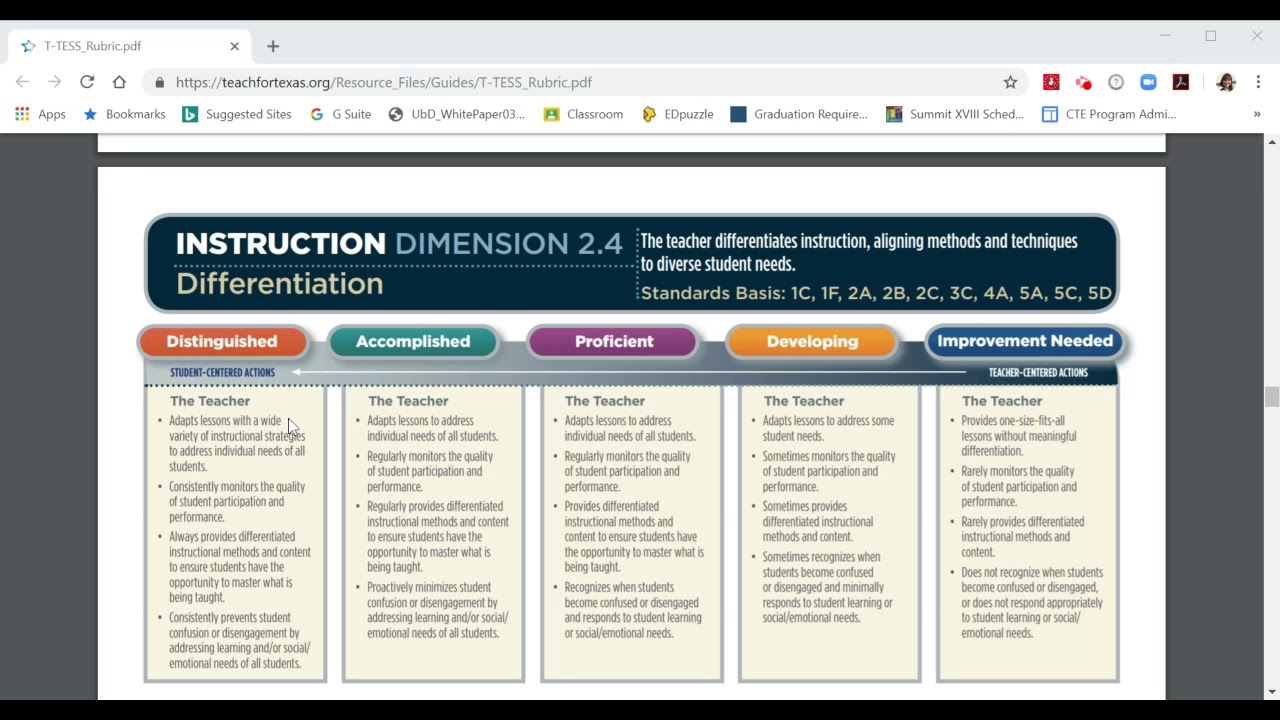Select the T-TESS_Rubric.pdf tab
Image resolution: width=1280 pixels, height=720 pixels.
(130, 46)
